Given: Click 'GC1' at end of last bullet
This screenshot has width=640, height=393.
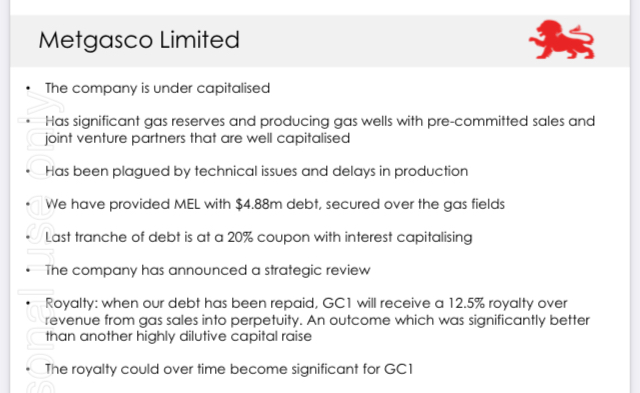Looking at the screenshot, I should click(398, 369).
